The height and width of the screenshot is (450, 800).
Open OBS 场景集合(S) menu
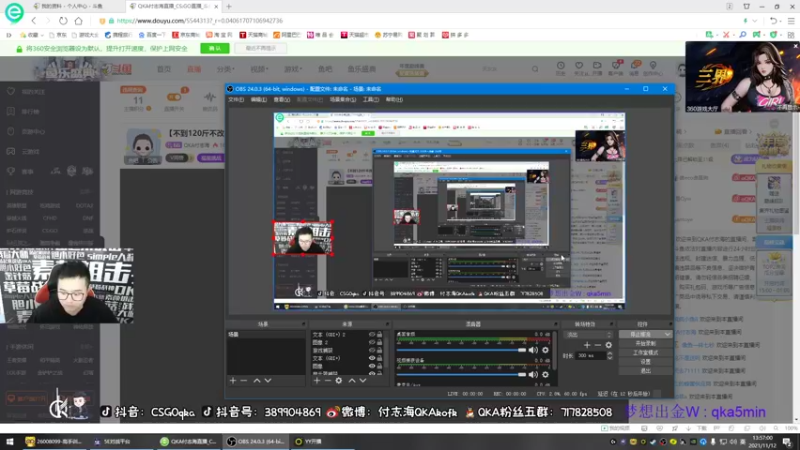click(x=343, y=99)
